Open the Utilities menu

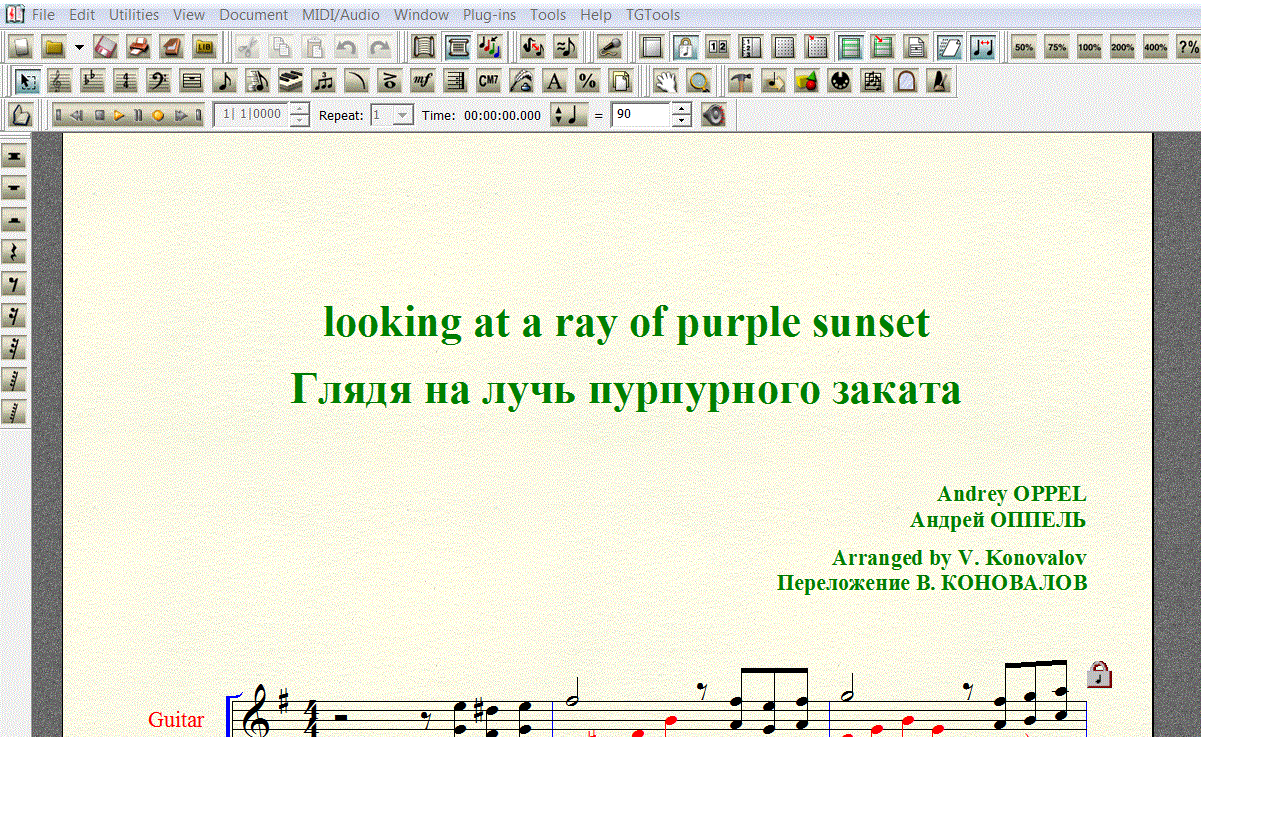click(x=134, y=15)
